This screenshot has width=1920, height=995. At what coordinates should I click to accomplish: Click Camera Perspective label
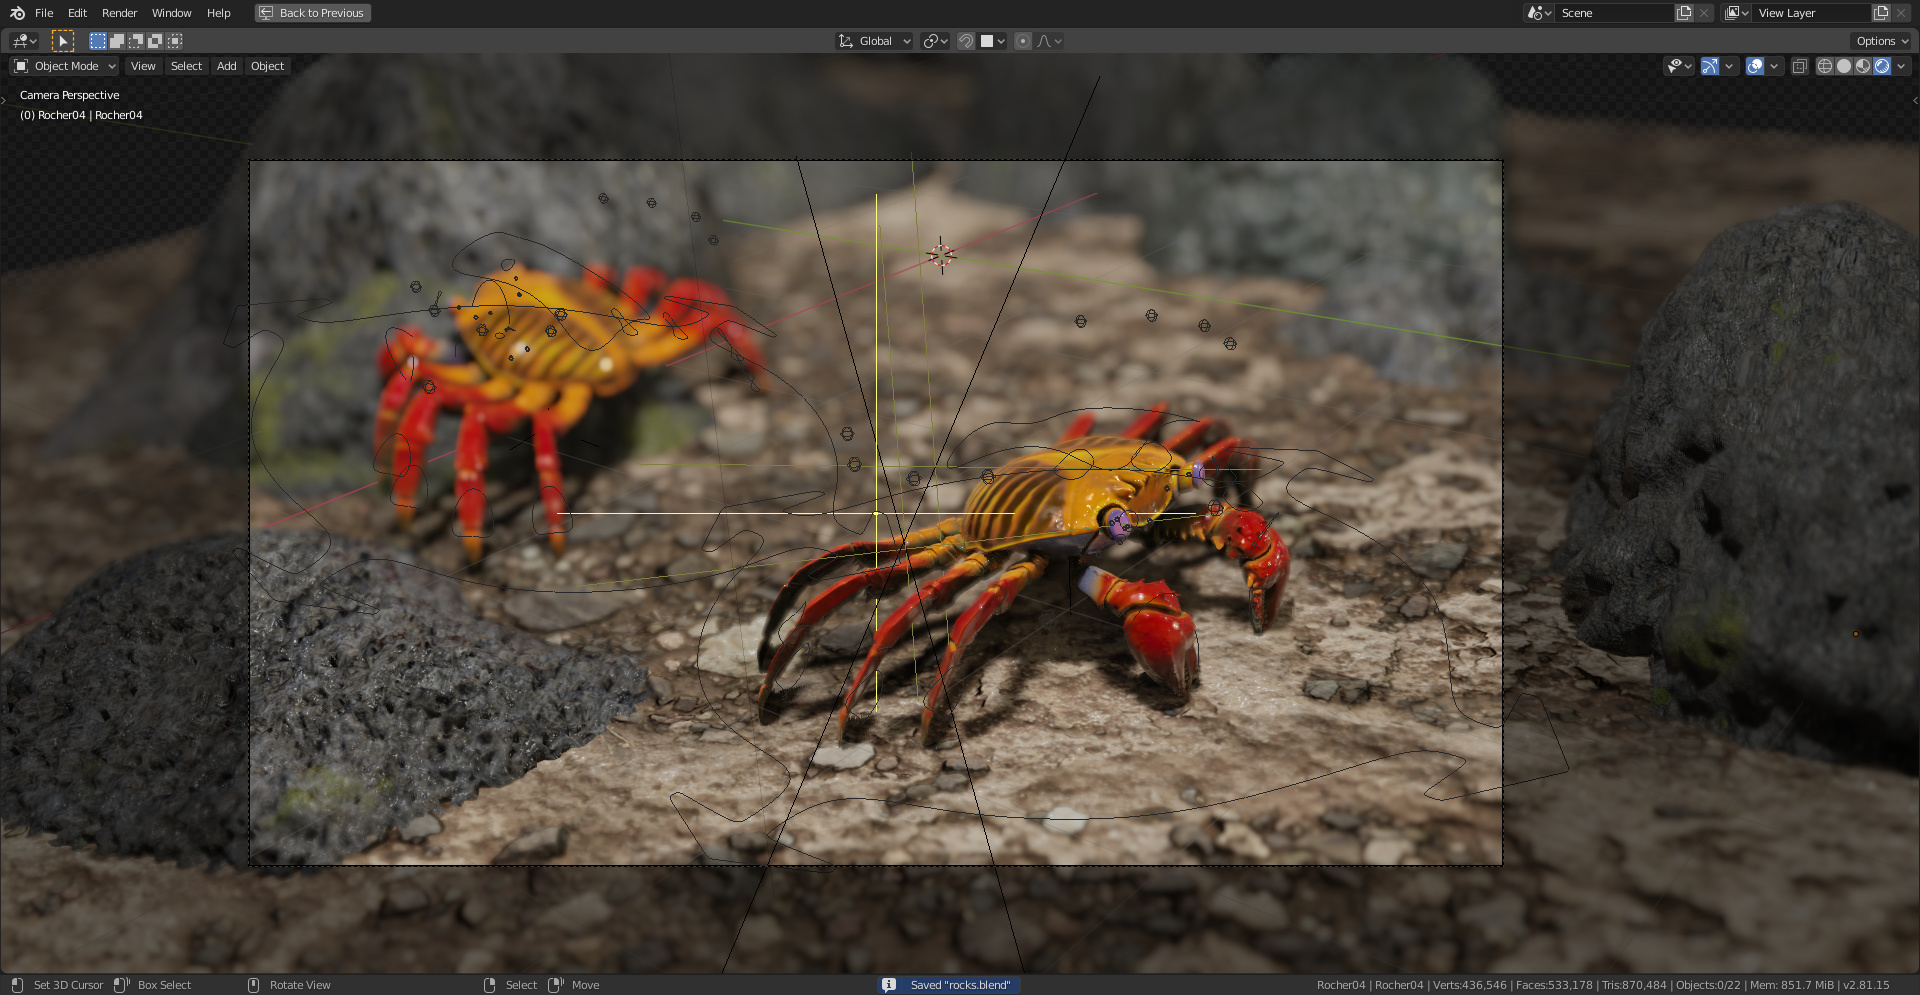pyautogui.click(x=69, y=95)
